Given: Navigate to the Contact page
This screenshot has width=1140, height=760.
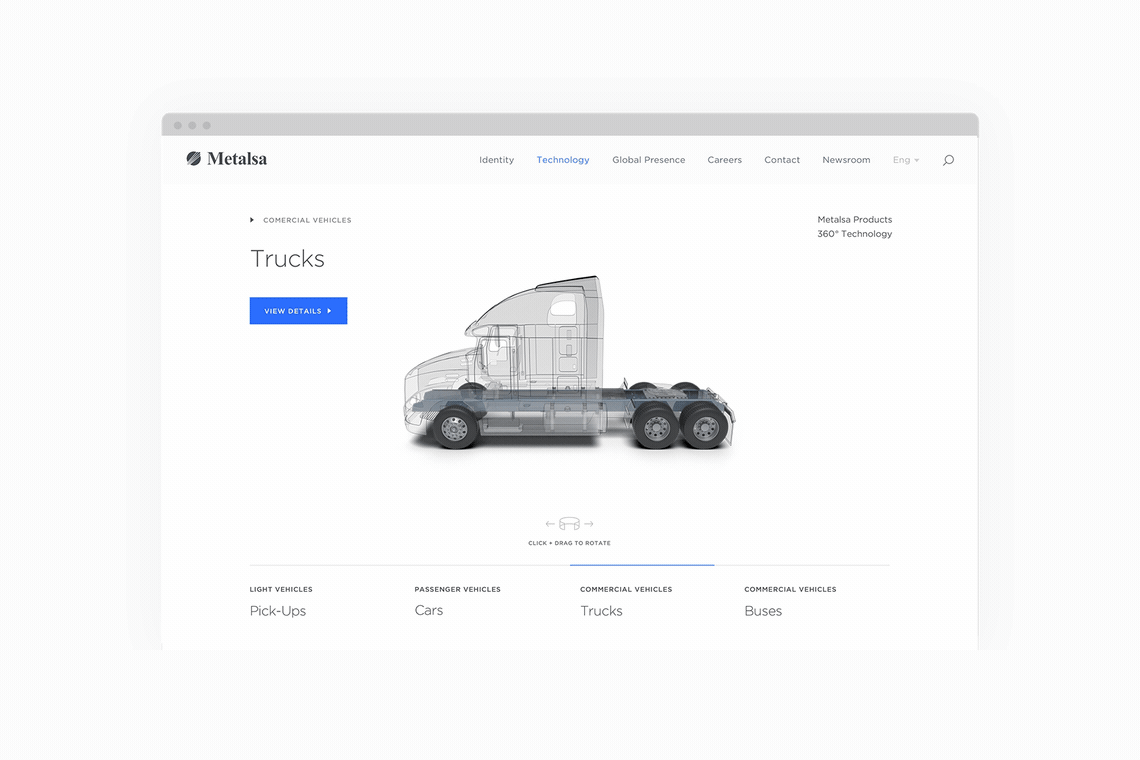Looking at the screenshot, I should point(782,160).
